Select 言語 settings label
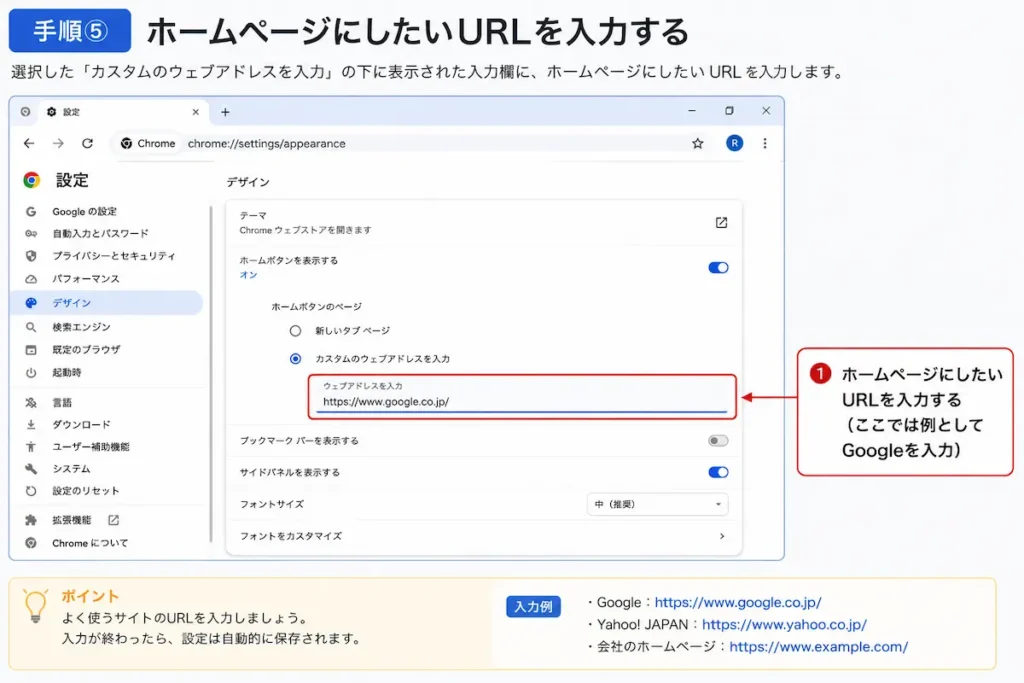Screen dimensions: 1024x683 (62, 403)
